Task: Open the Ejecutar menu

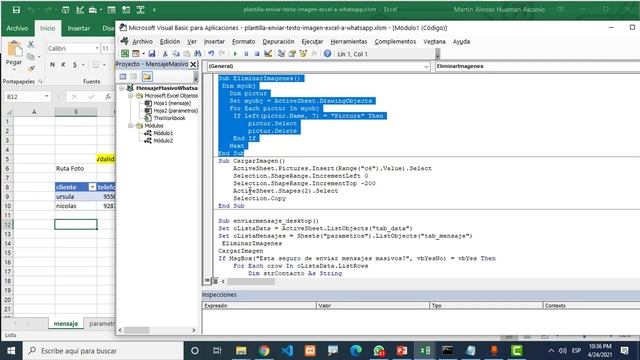Action: tap(312, 42)
